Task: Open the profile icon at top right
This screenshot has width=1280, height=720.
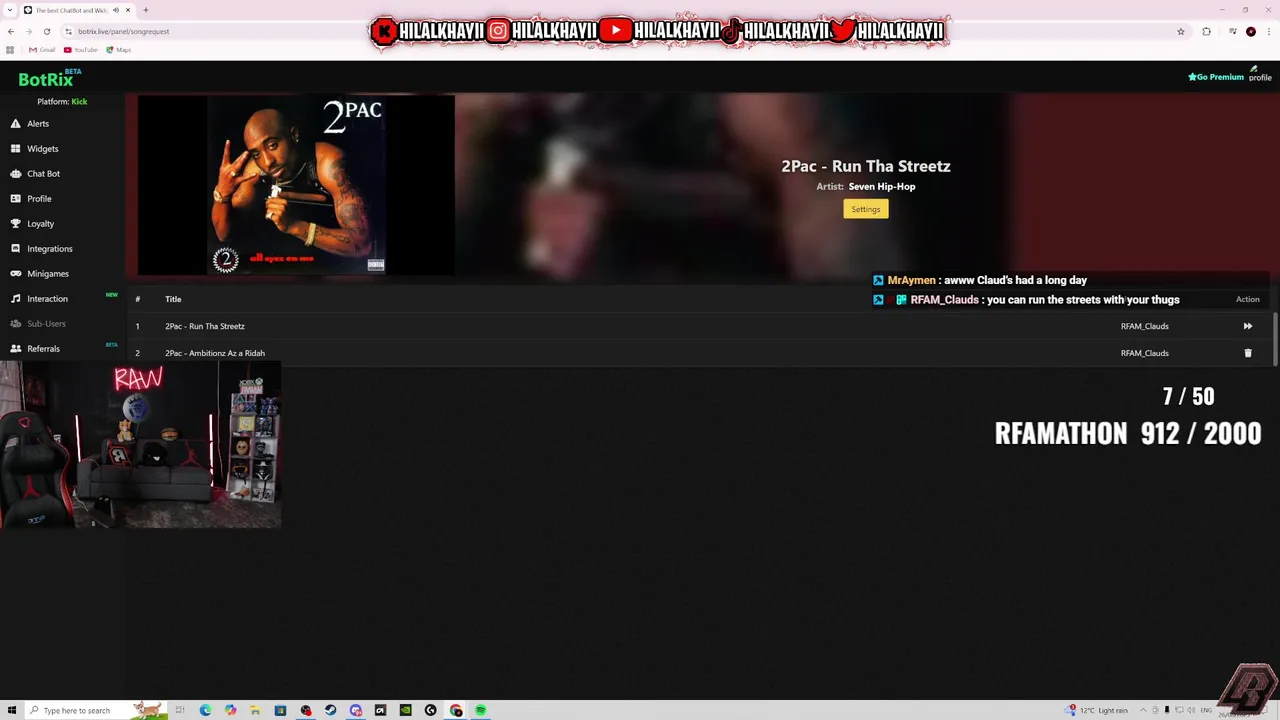Action: point(1259,74)
